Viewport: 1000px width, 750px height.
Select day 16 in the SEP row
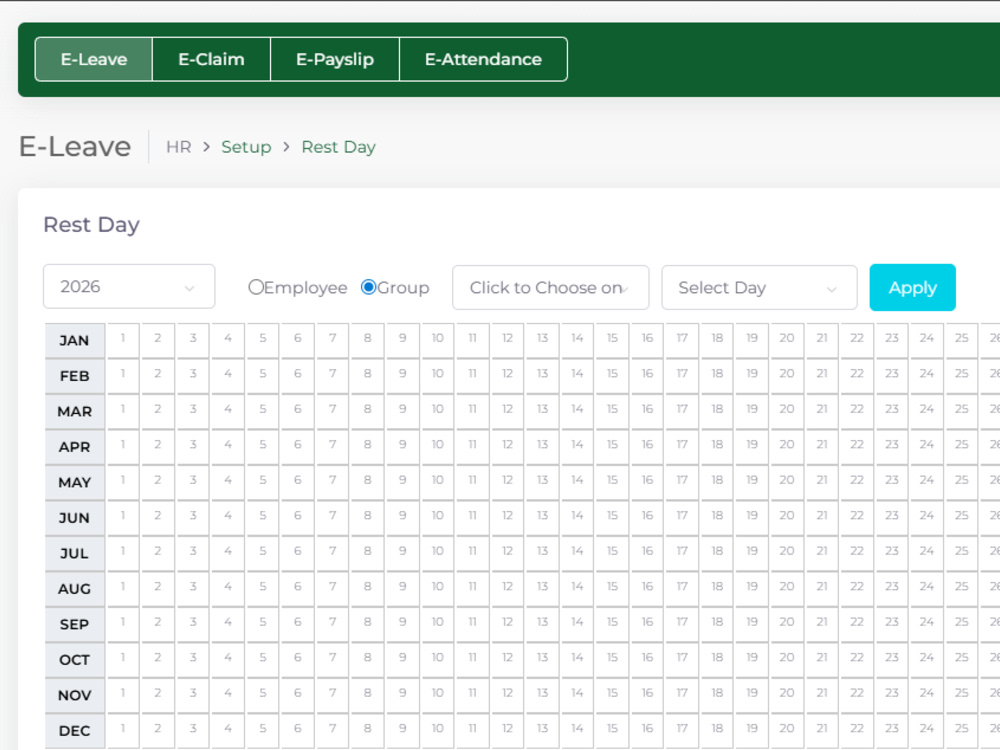tap(647, 622)
